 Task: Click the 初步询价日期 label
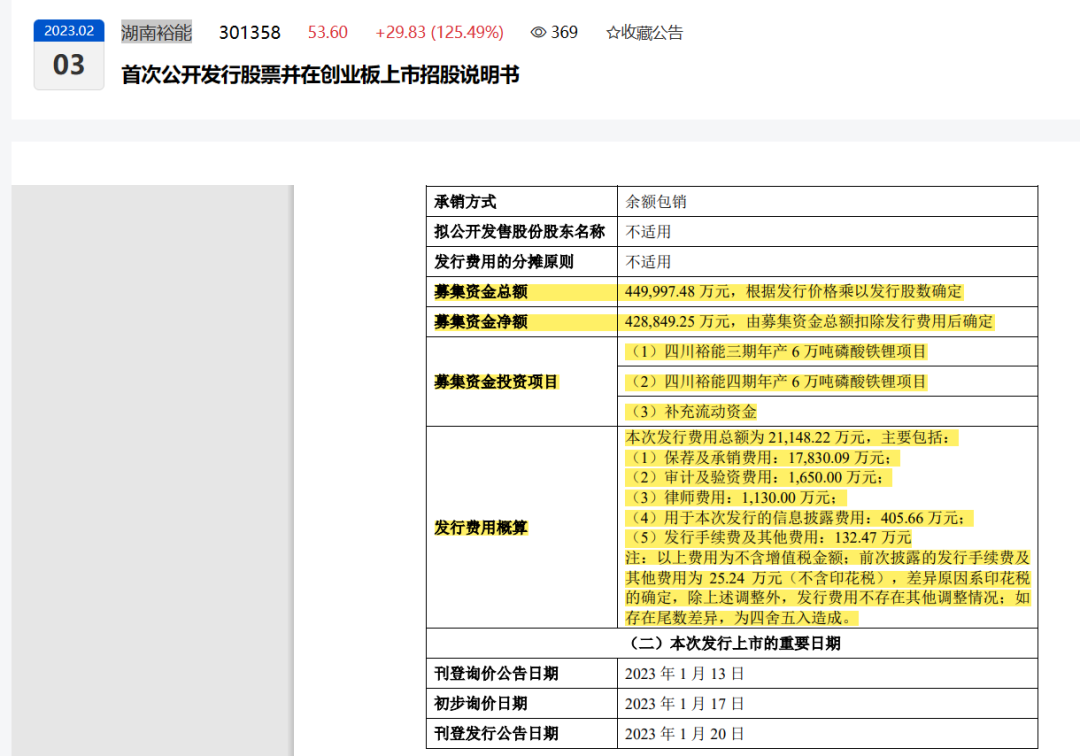pos(481,704)
